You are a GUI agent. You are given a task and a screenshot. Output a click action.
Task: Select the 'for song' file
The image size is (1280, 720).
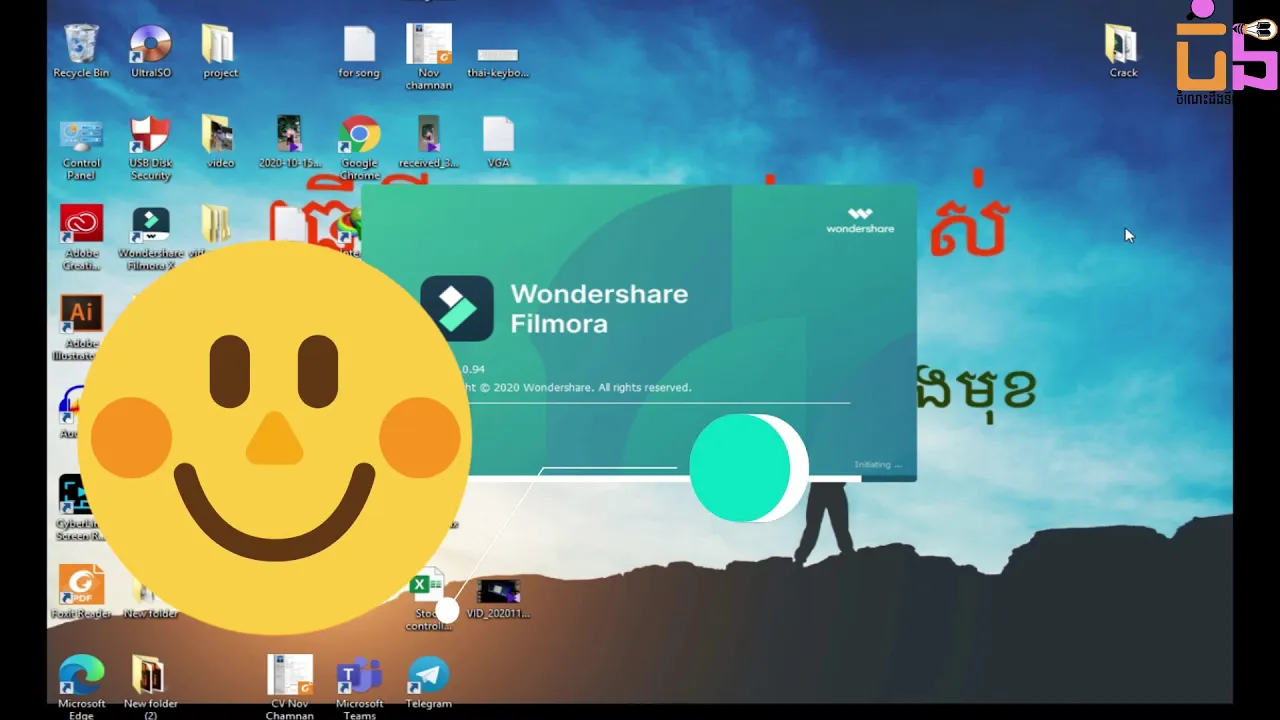(x=359, y=52)
